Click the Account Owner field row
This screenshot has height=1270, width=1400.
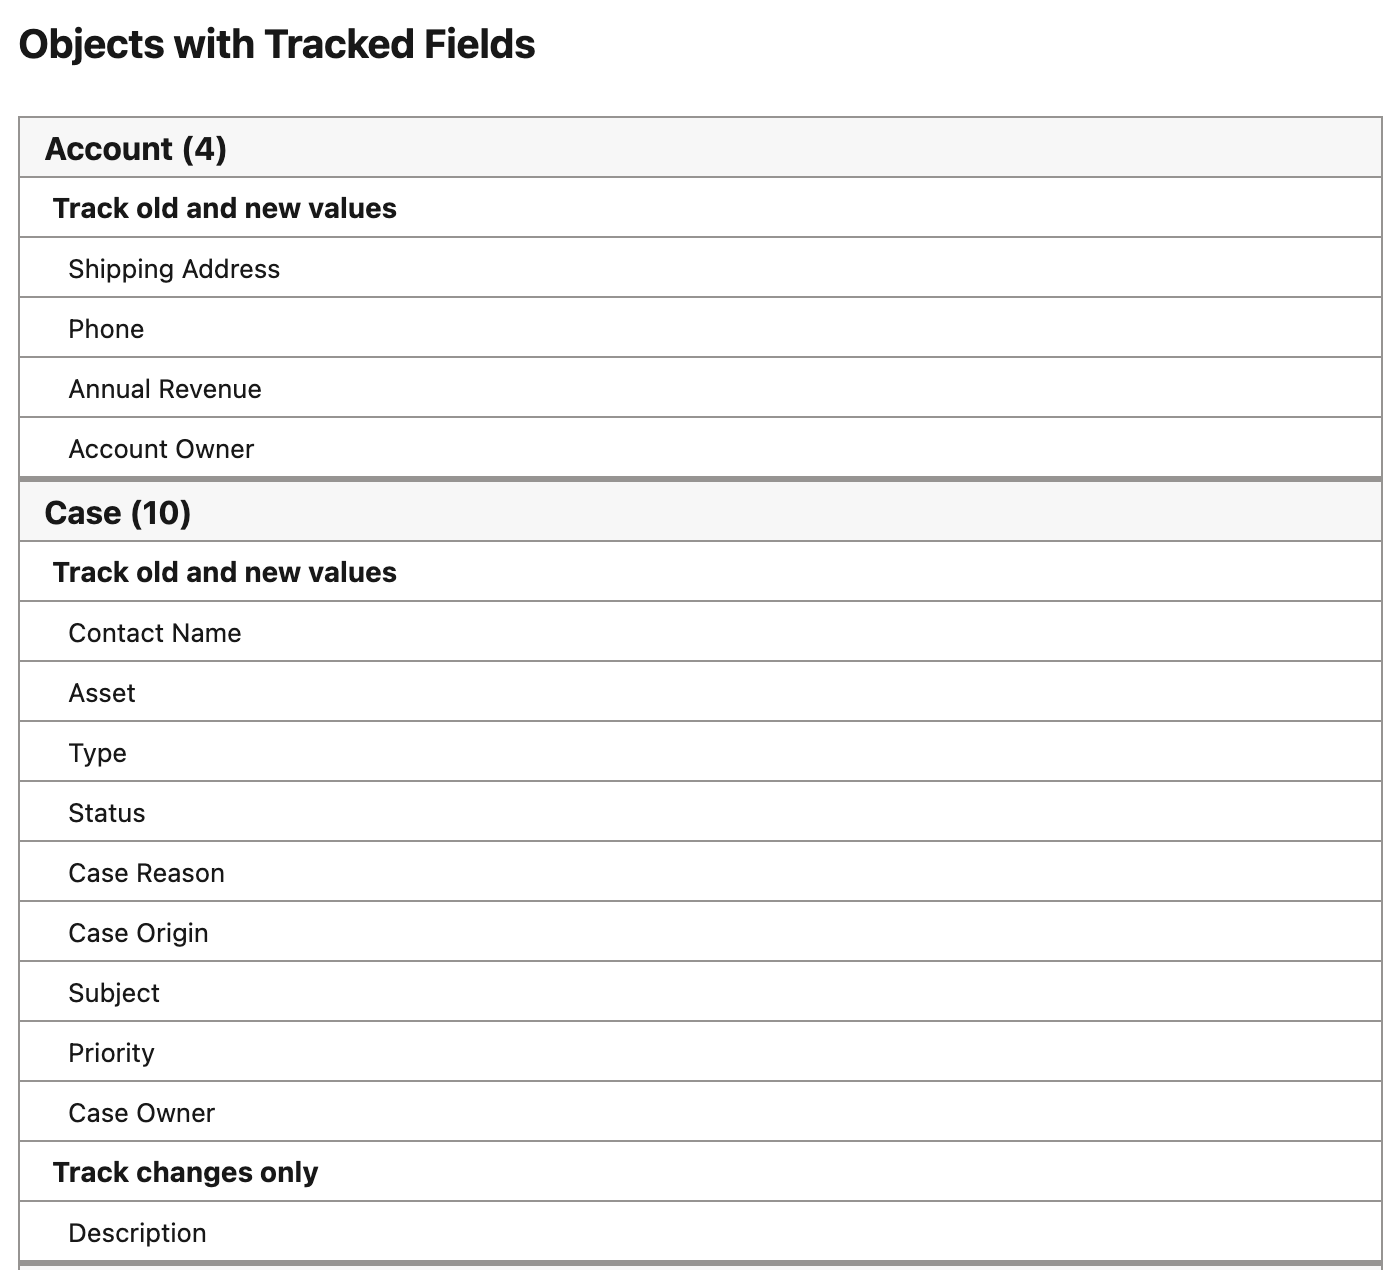(x=161, y=449)
